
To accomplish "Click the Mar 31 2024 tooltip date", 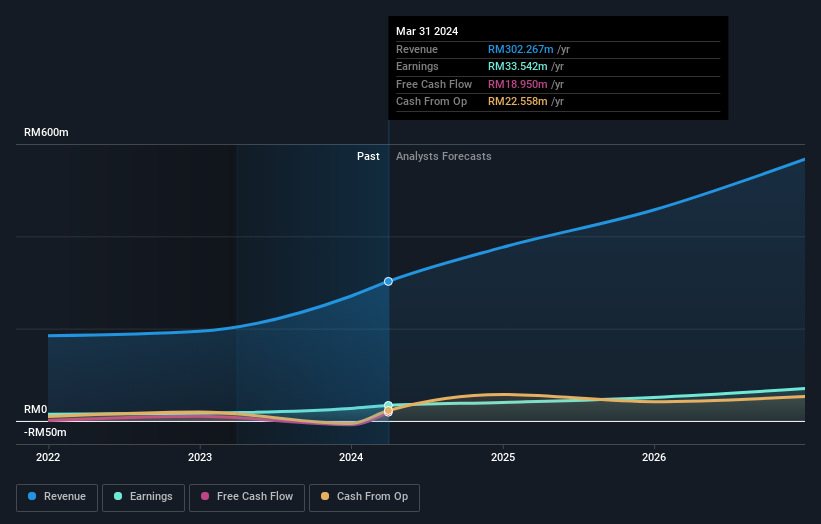I will [x=427, y=31].
